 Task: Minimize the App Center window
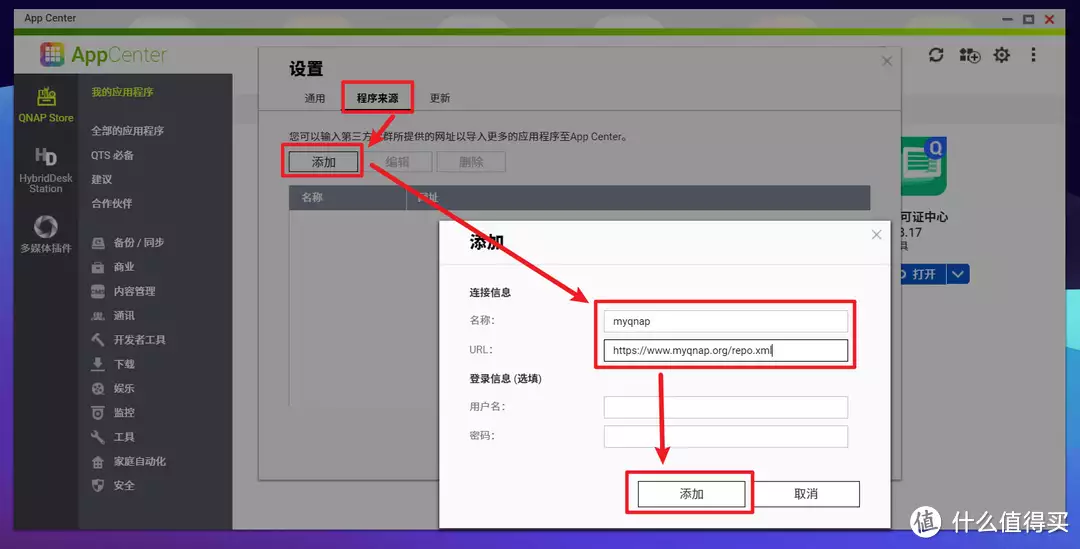pyautogui.click(x=1006, y=19)
